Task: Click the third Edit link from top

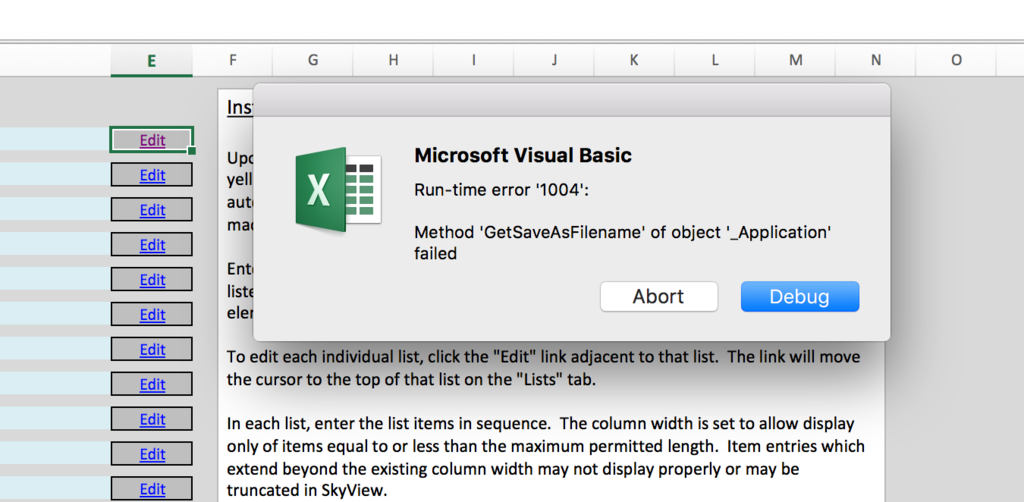Action: point(152,210)
